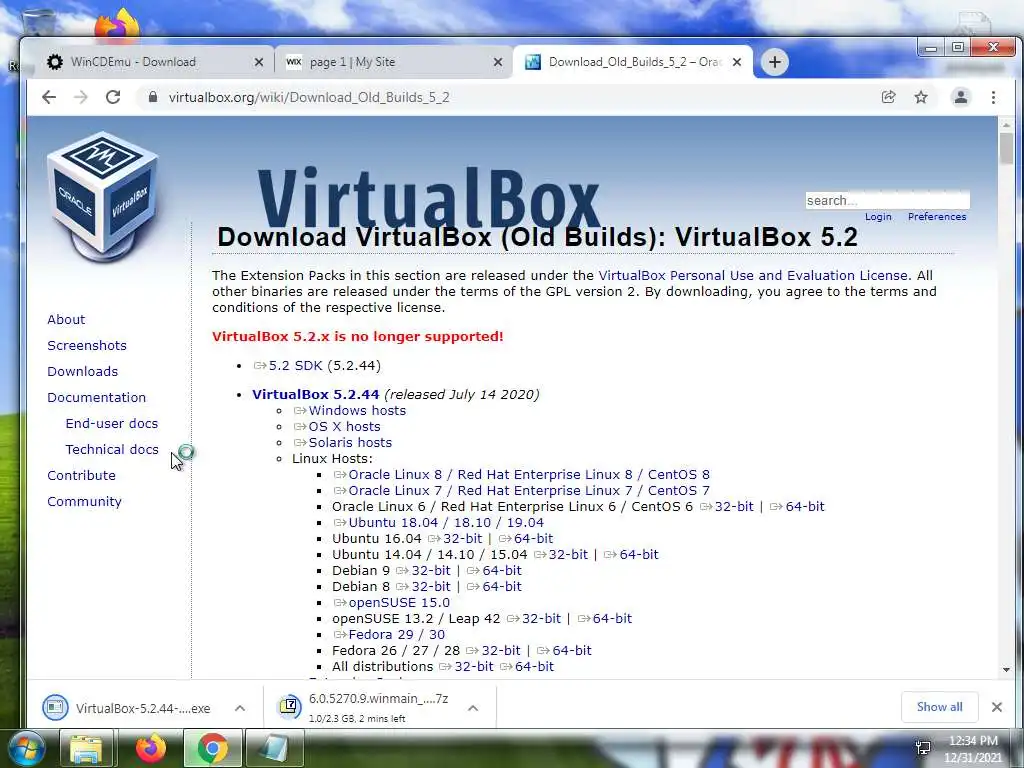Open the Windows Start button
This screenshot has height=768, width=1024.
(25, 748)
